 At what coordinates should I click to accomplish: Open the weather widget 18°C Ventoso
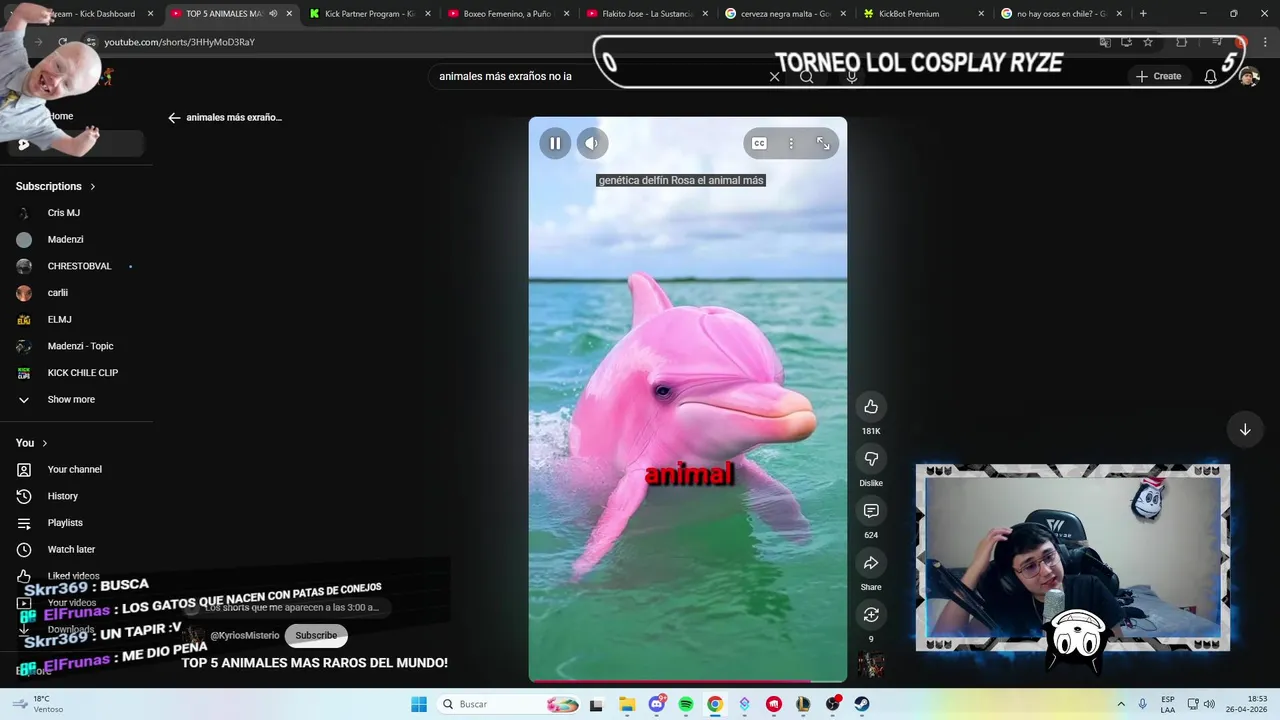click(40, 704)
